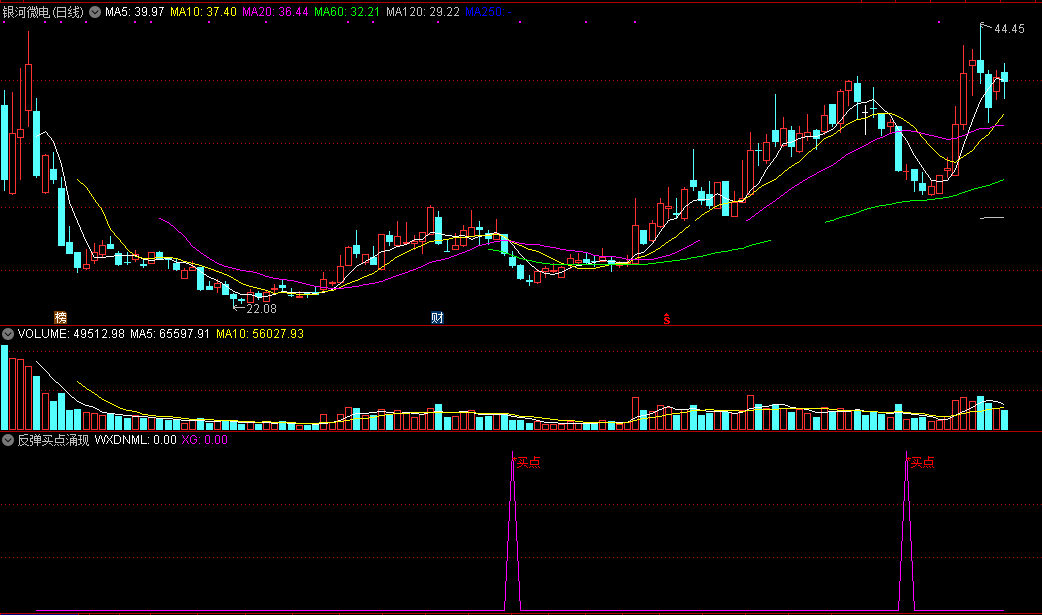Click the volume MA5: 65597.91 label
The height and width of the screenshot is (615, 1042).
click(170, 334)
